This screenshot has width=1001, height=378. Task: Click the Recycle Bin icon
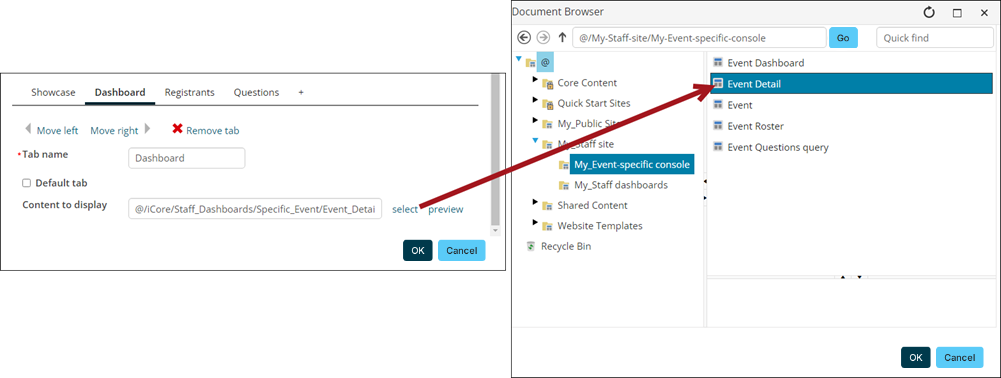coord(531,246)
